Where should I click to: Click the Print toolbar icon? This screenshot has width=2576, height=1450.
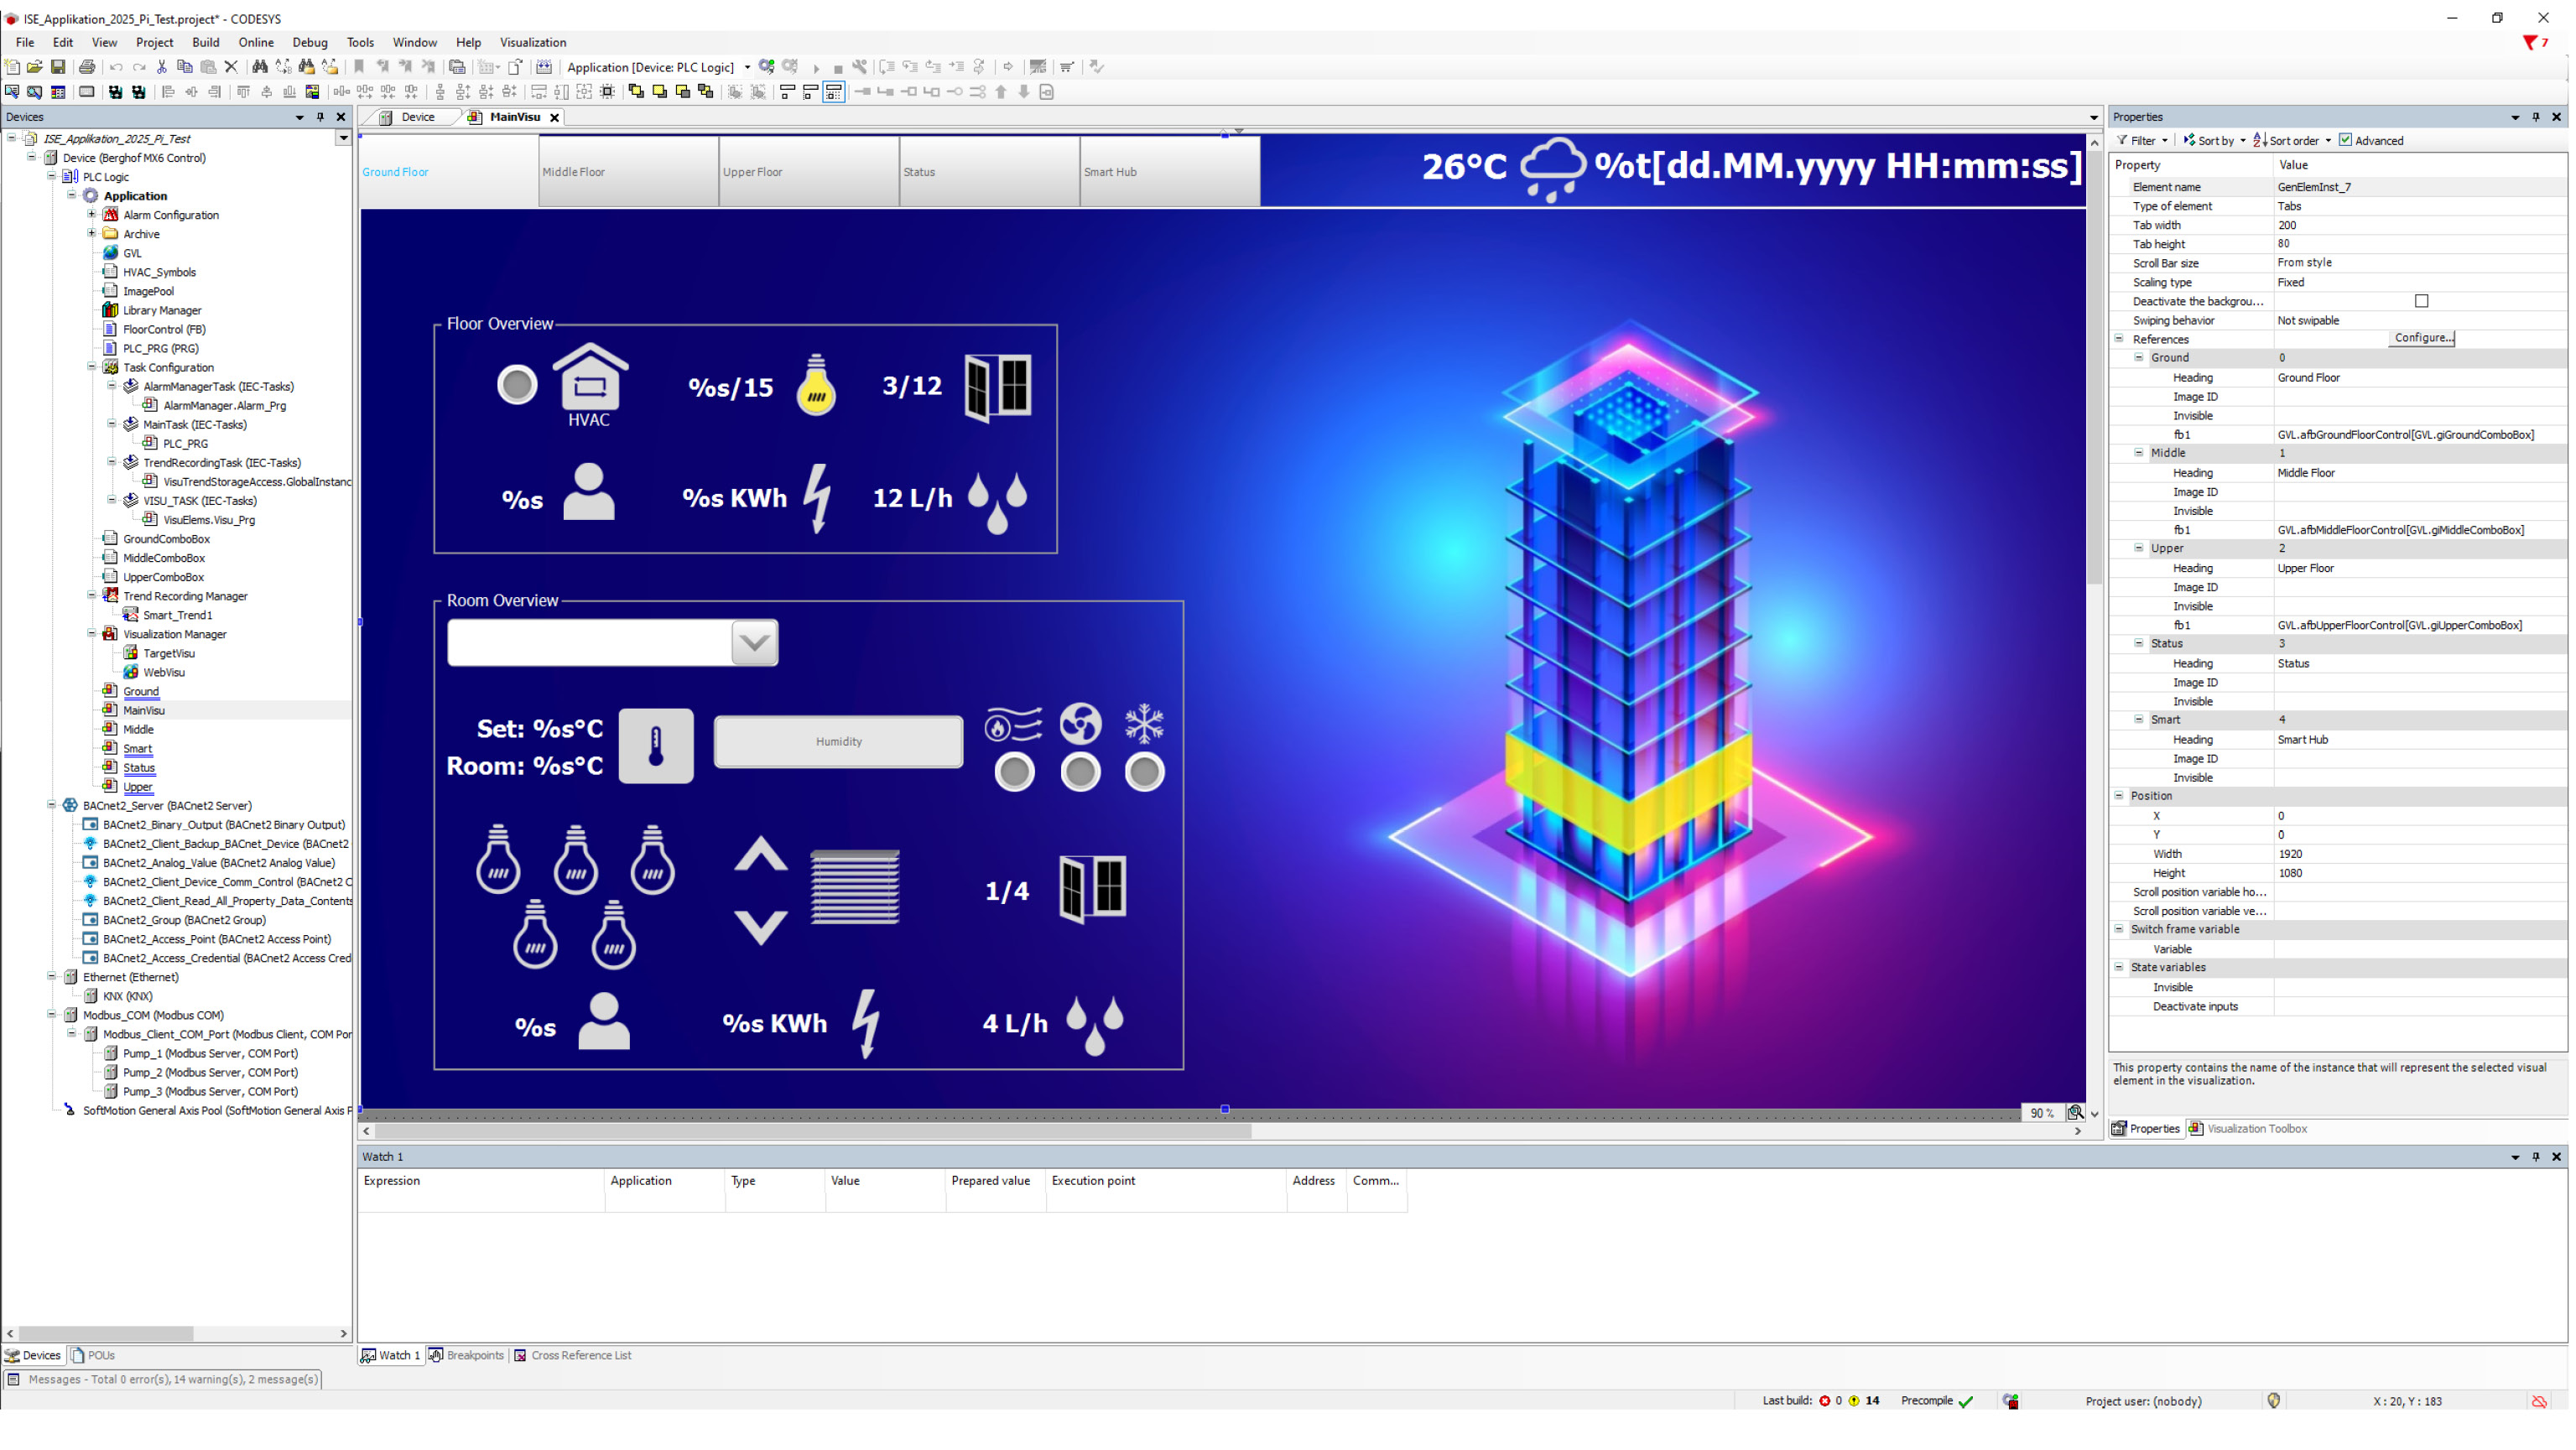87,67
